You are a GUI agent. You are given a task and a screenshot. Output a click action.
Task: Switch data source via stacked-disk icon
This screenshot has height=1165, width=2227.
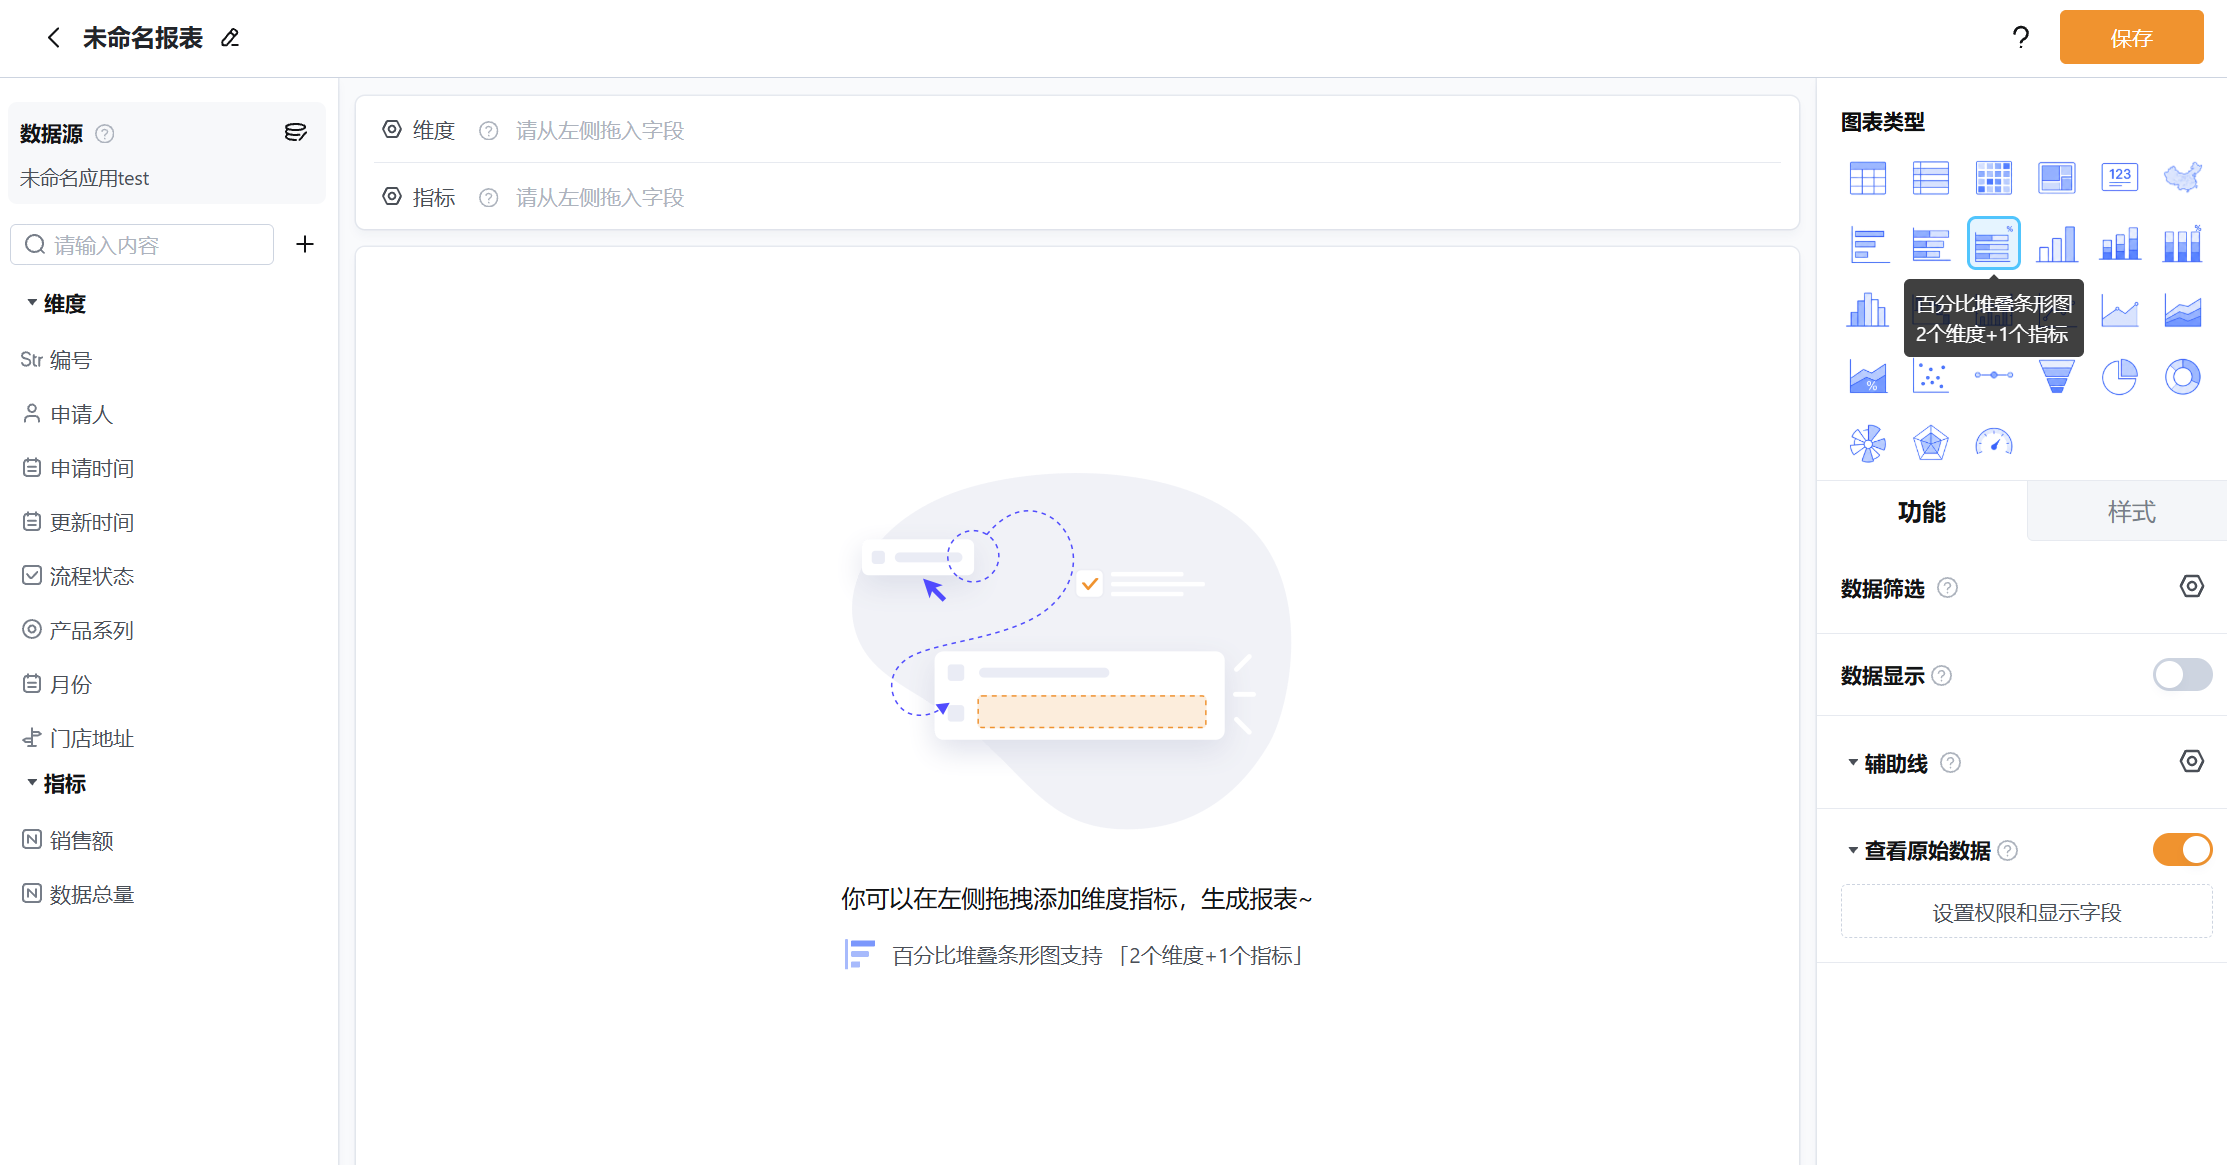pyautogui.click(x=295, y=133)
